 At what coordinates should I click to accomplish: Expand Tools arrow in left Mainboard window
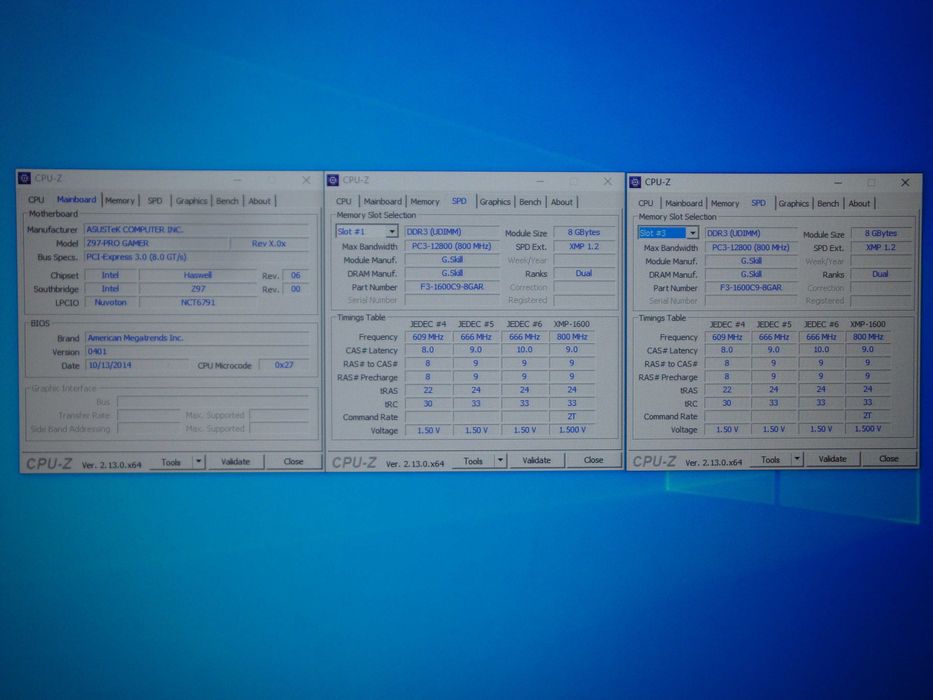198,462
